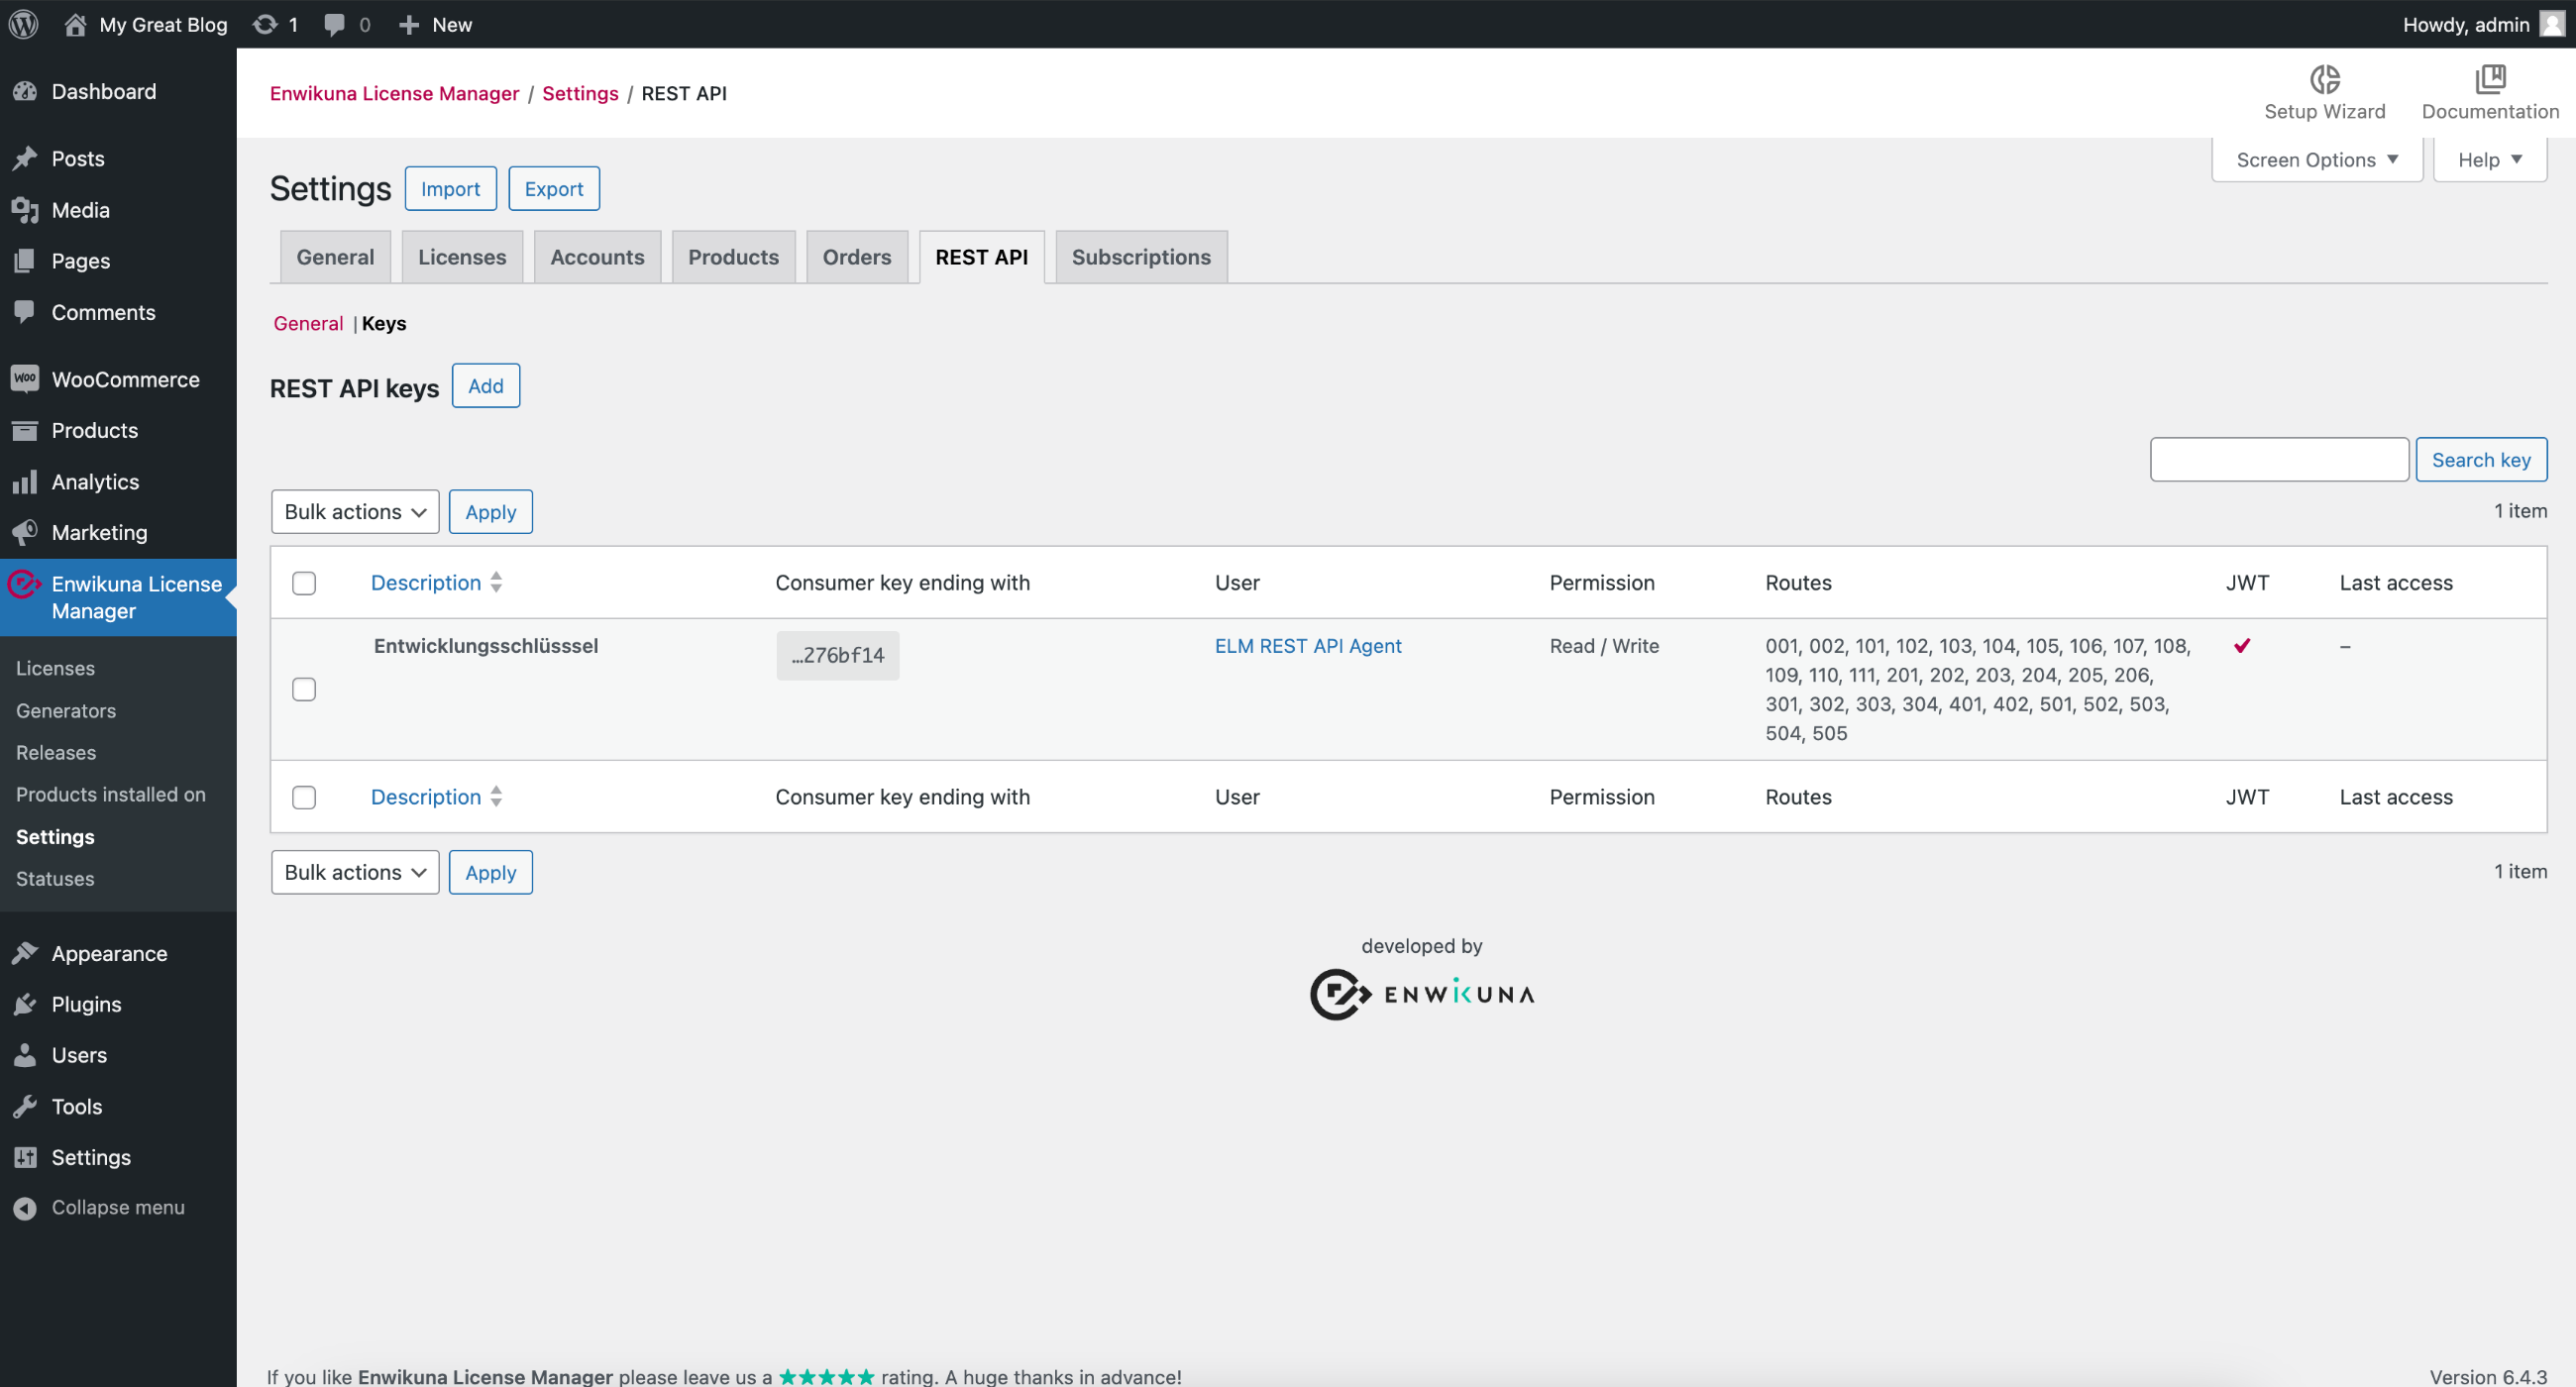The image size is (2576, 1387).
Task: Switch to the Products settings tab
Action: click(733, 257)
